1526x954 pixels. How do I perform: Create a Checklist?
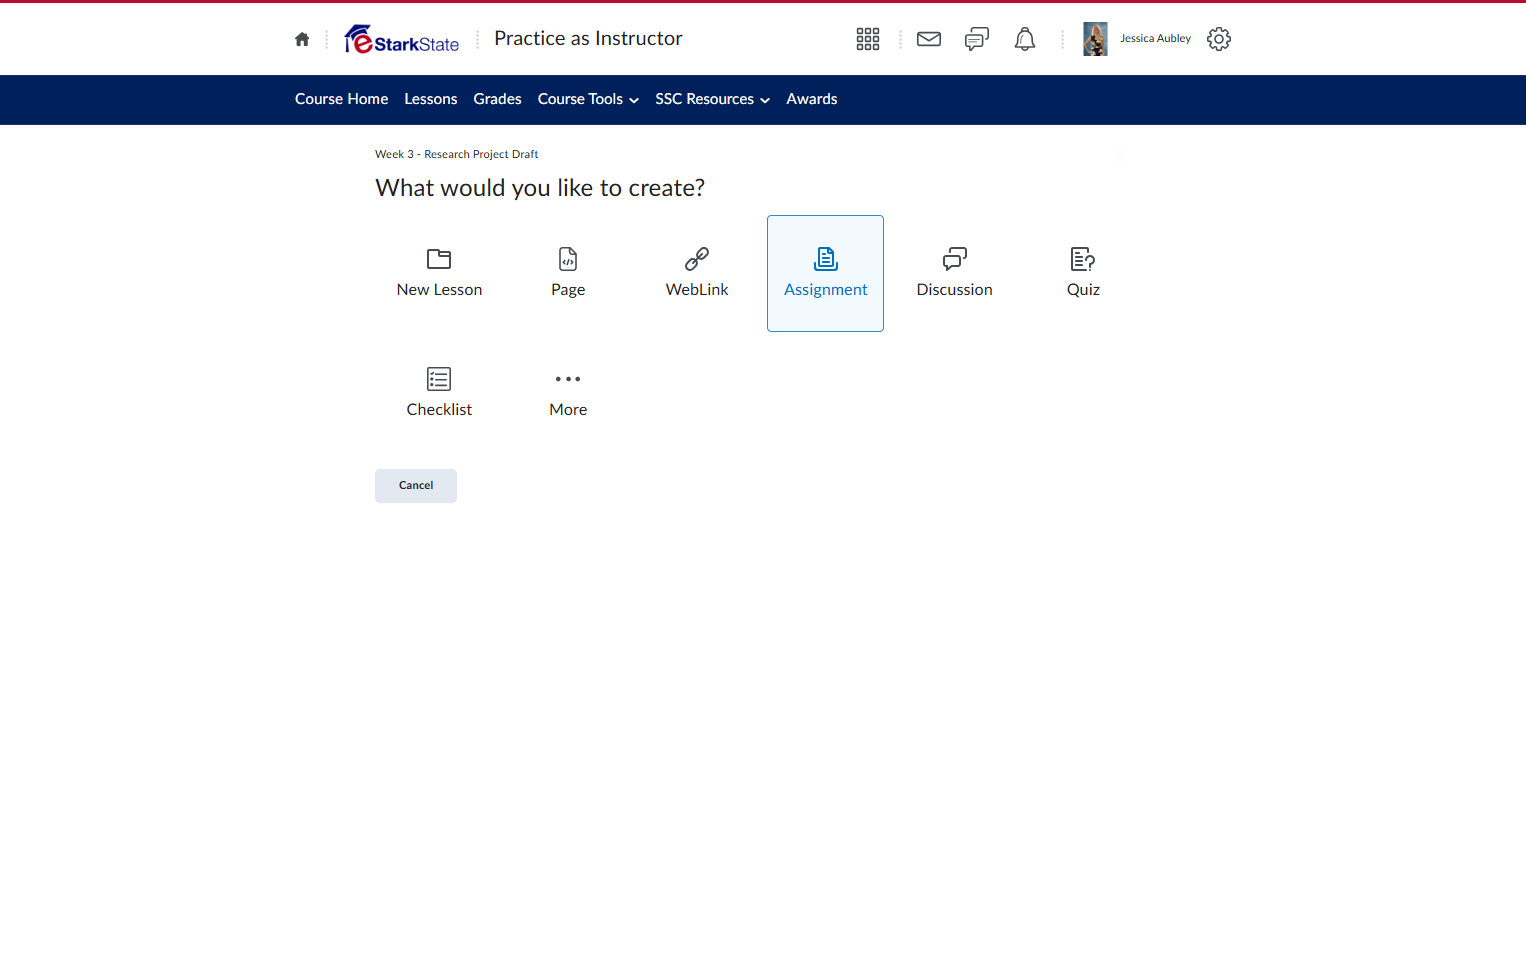point(439,393)
